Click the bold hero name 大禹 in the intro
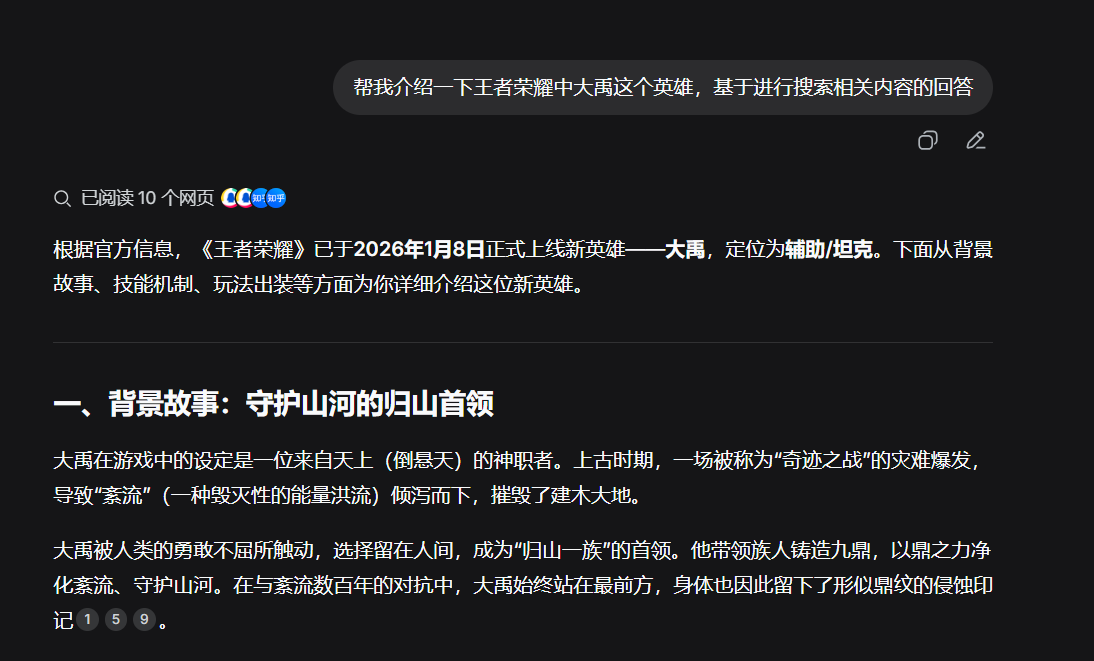Screen dimensions: 1094x661 tap(684, 250)
